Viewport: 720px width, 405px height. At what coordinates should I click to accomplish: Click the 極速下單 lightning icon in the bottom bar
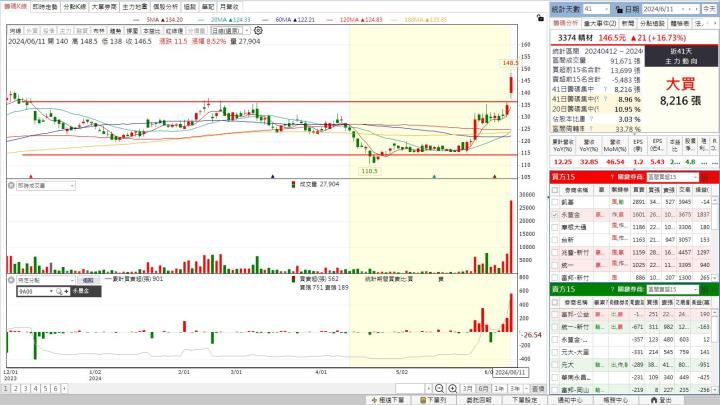[x=374, y=400]
